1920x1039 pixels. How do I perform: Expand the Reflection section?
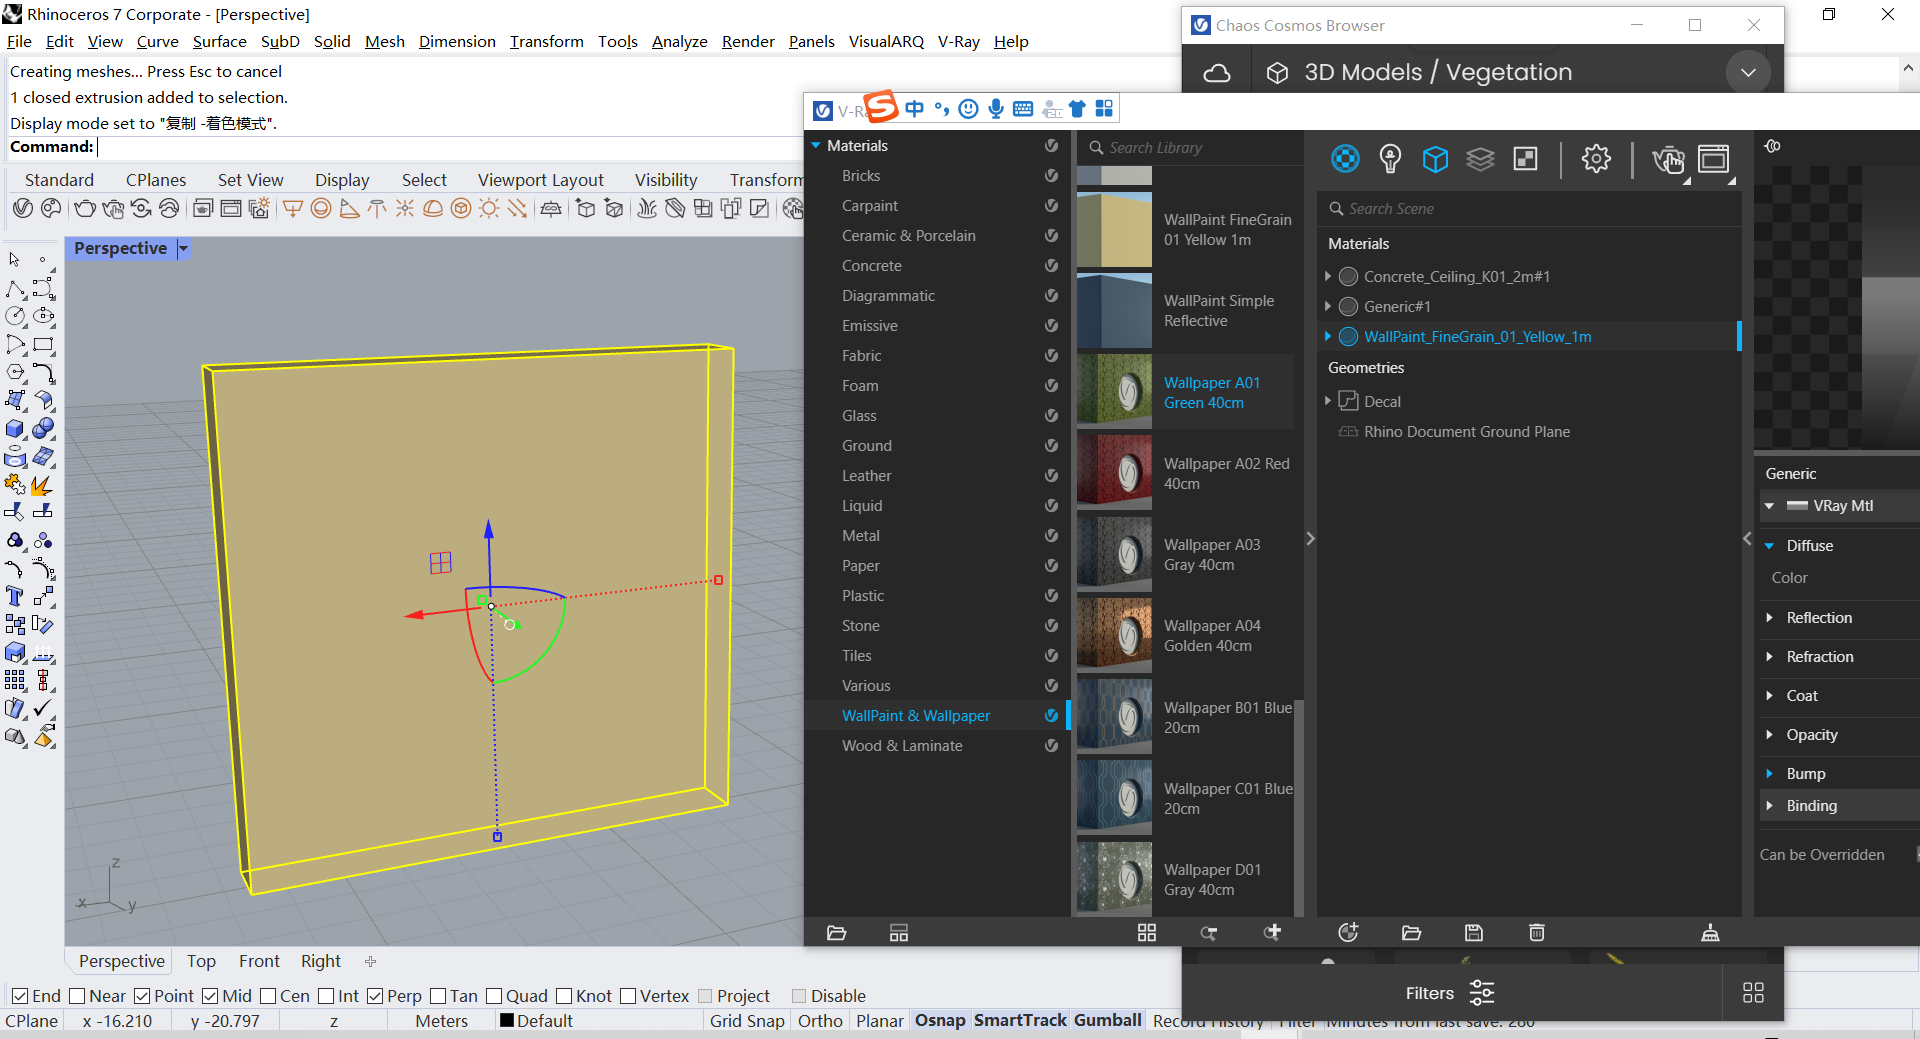click(x=1770, y=617)
